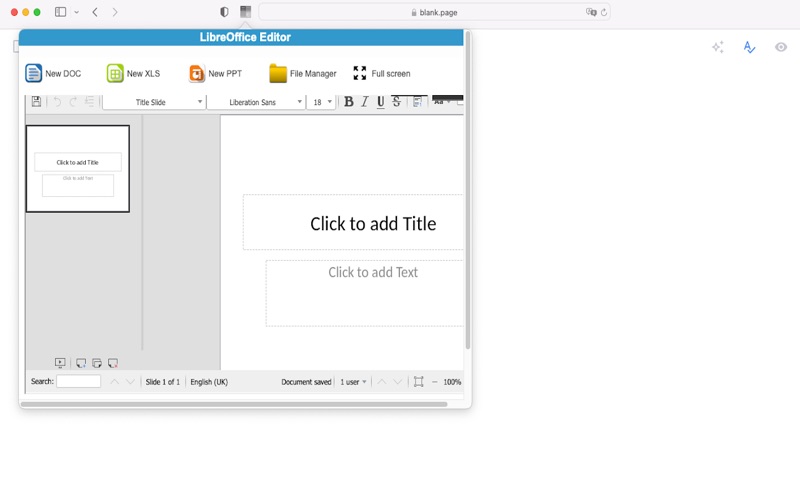Go to previous slide arrow in status bar

382,382
